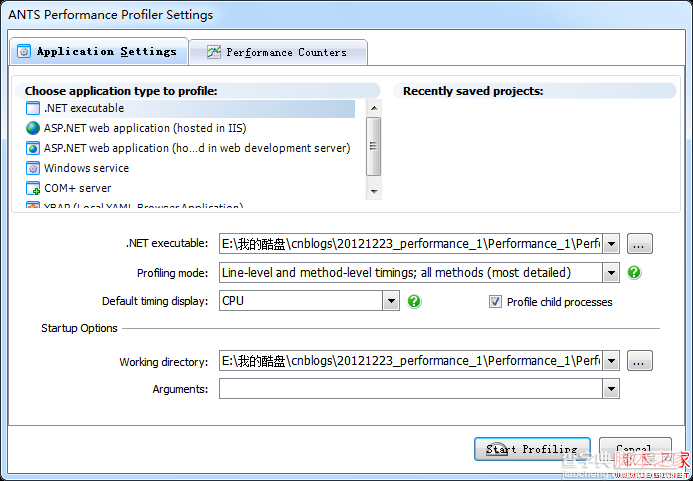Open help for Default timing display

click(414, 302)
